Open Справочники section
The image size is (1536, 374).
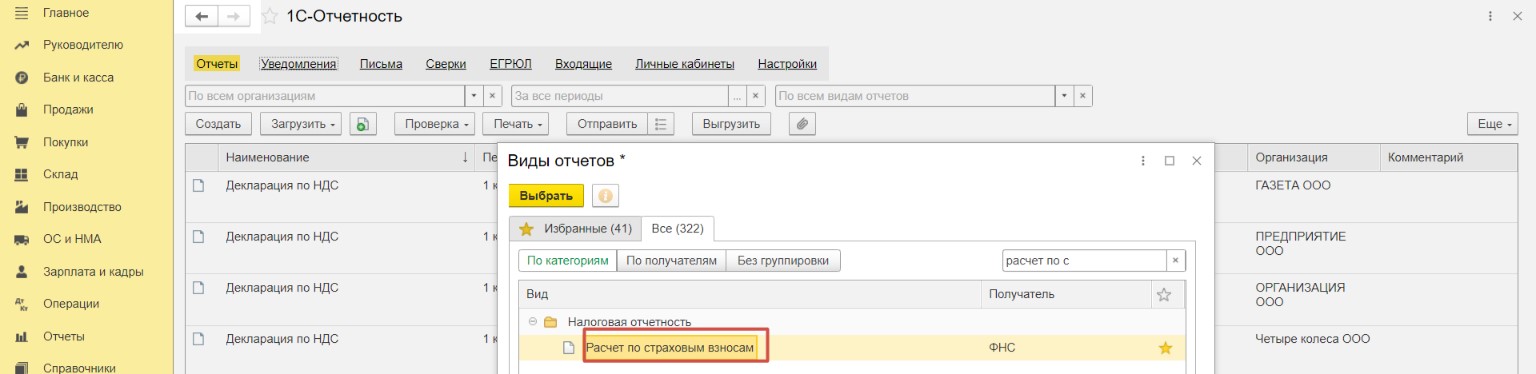tap(80, 367)
